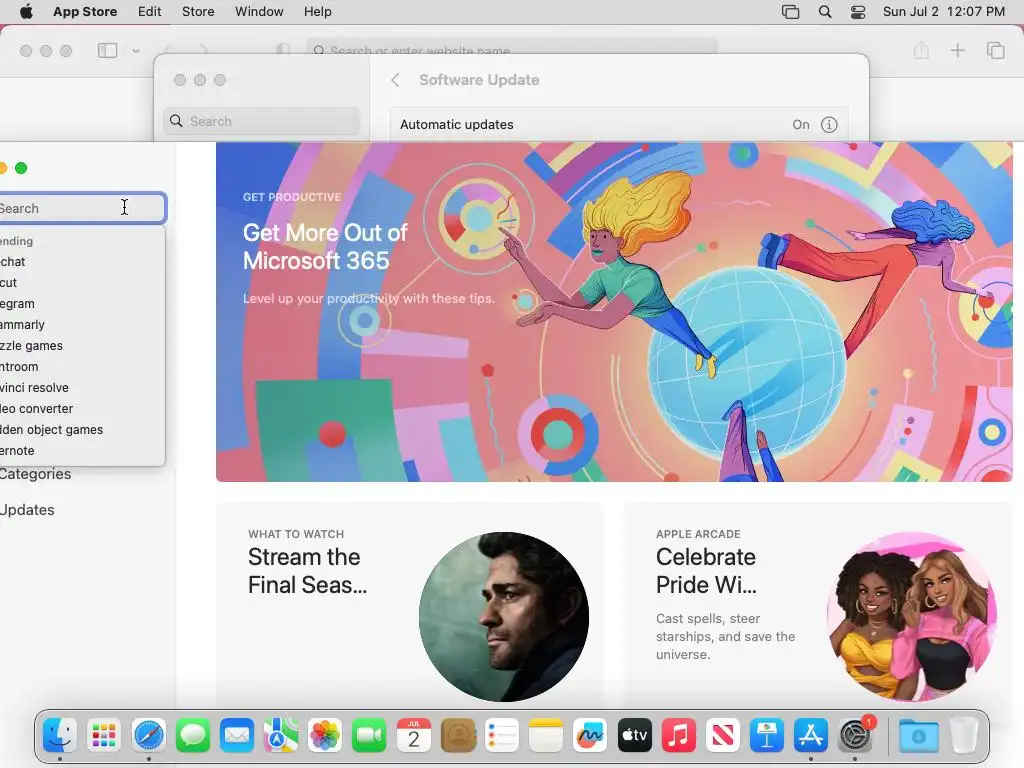Choose 'grammarly' trending suggestion
The width and height of the screenshot is (1024, 768).
click(82, 325)
